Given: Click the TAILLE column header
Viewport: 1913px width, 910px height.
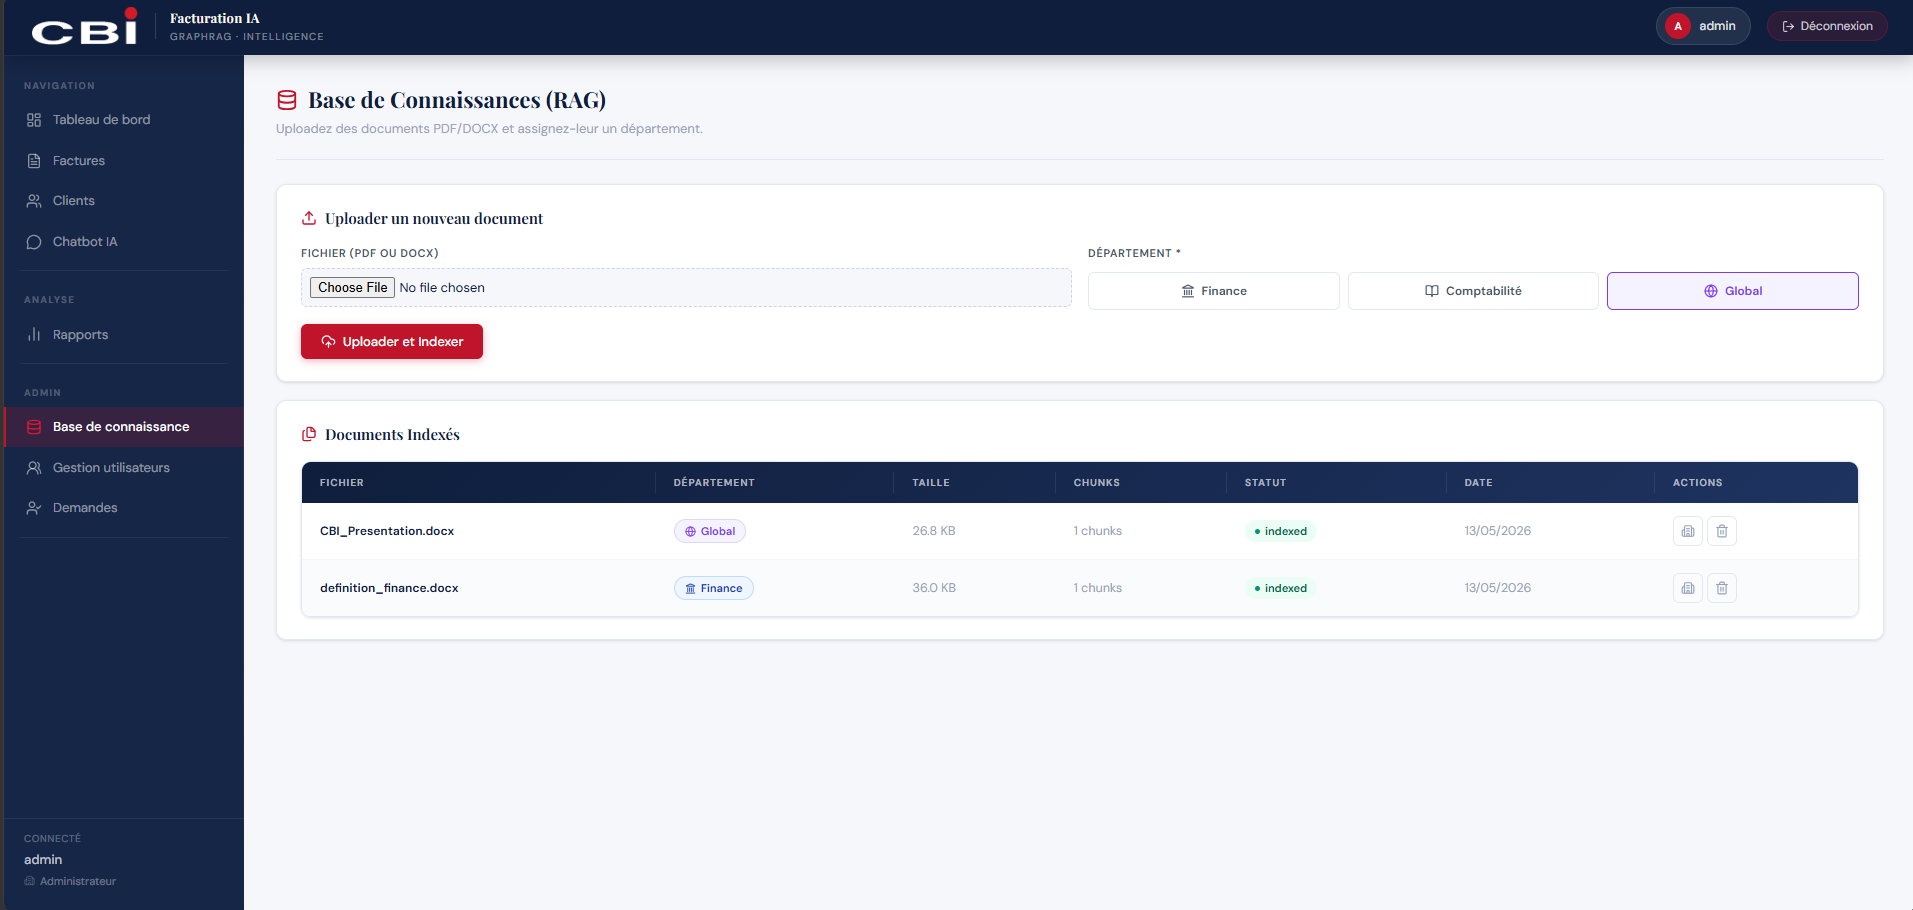Looking at the screenshot, I should pos(931,483).
